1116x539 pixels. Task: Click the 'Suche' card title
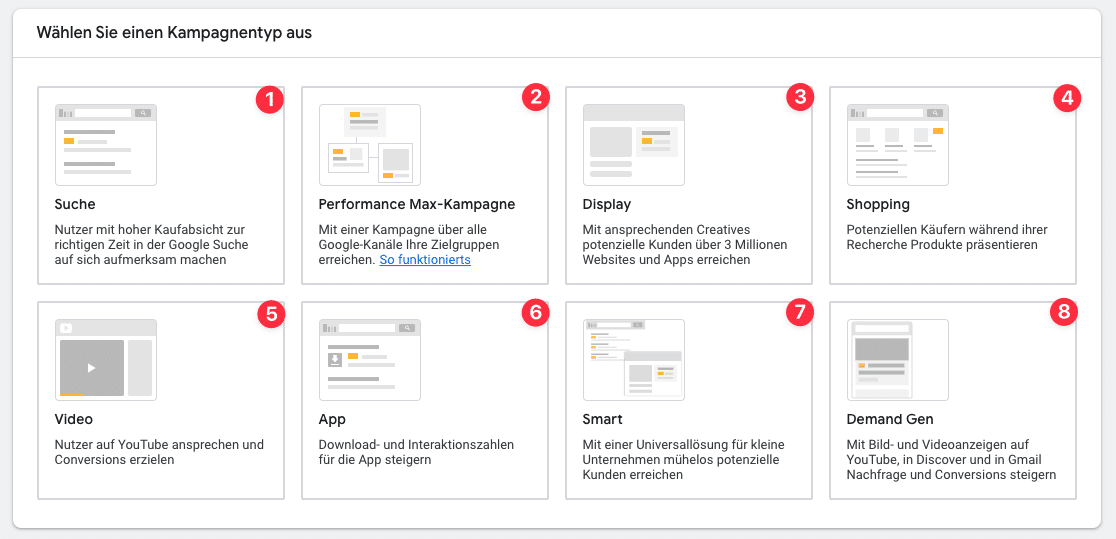tap(75, 205)
